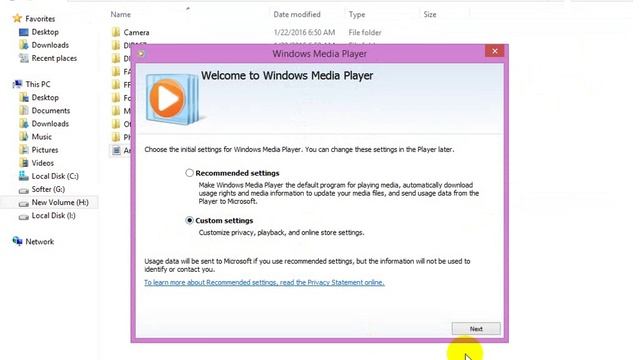
Task: Sort files by Name column
Action: [x=121, y=14]
